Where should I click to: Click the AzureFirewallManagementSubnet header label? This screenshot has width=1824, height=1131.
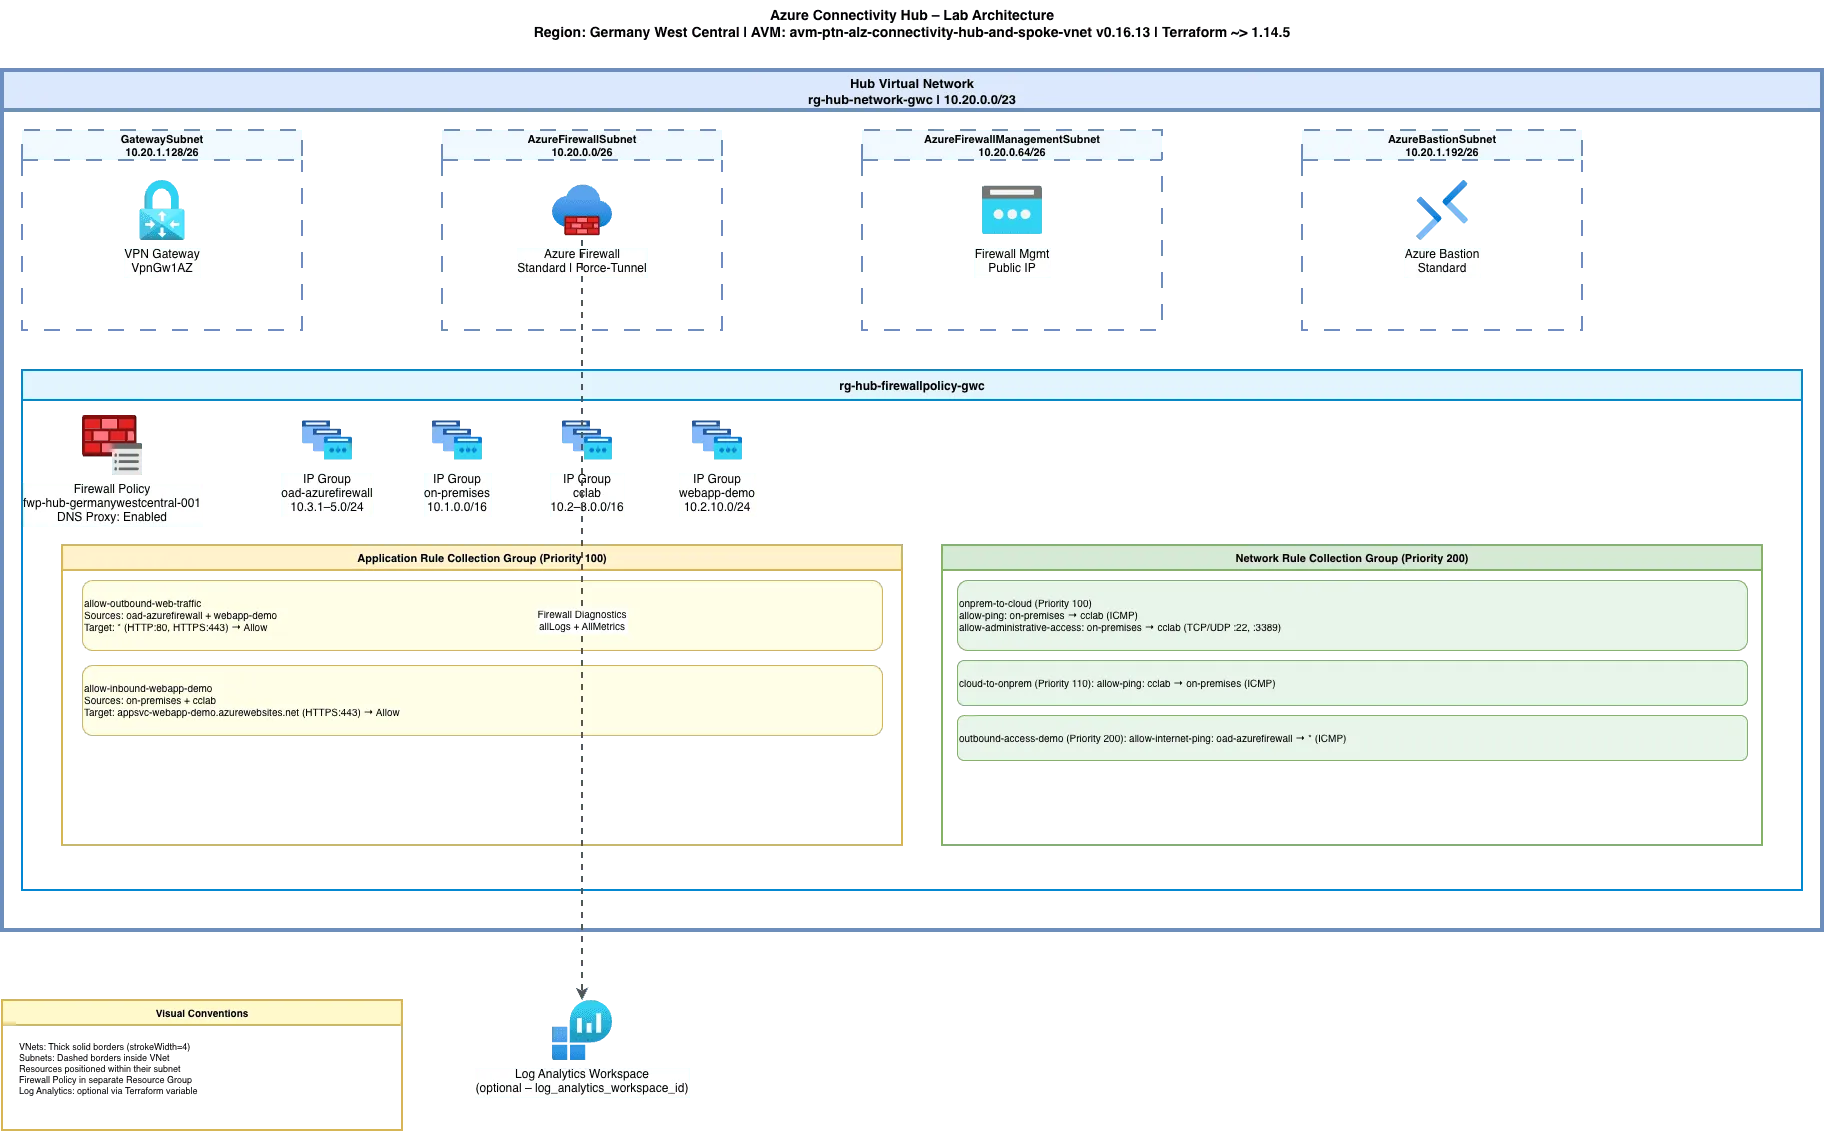click(x=1012, y=146)
